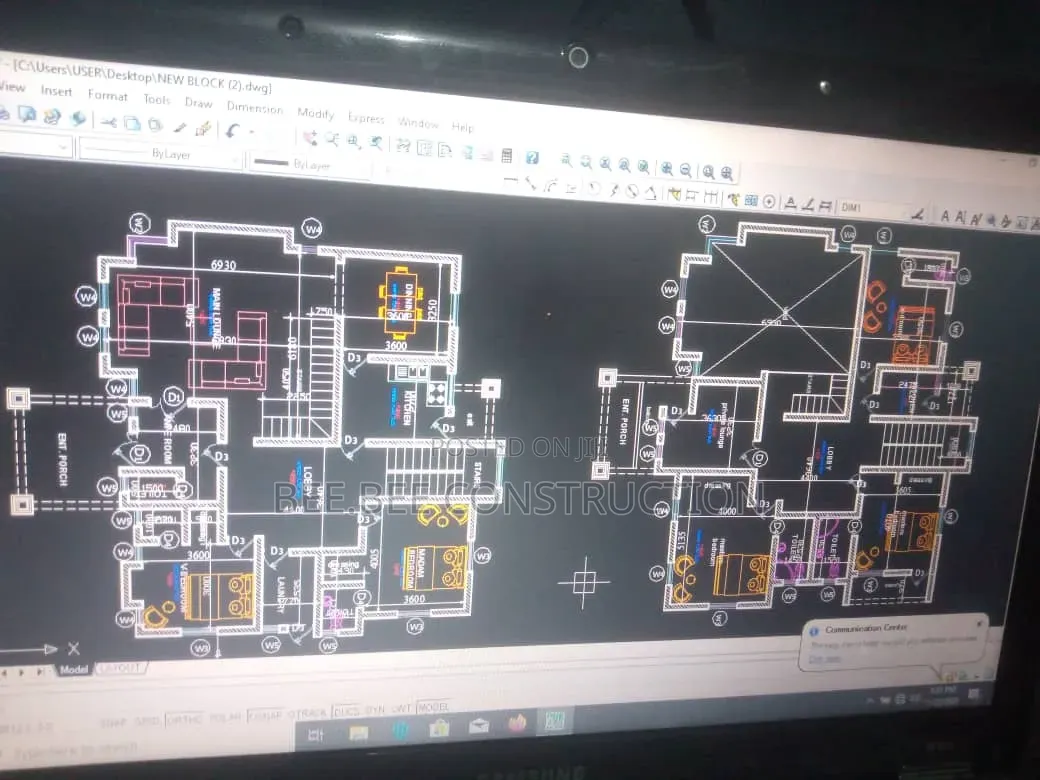Click the Zoom Extents icon at toolbar end
The image size is (1040, 780).
pyautogui.click(x=727, y=173)
